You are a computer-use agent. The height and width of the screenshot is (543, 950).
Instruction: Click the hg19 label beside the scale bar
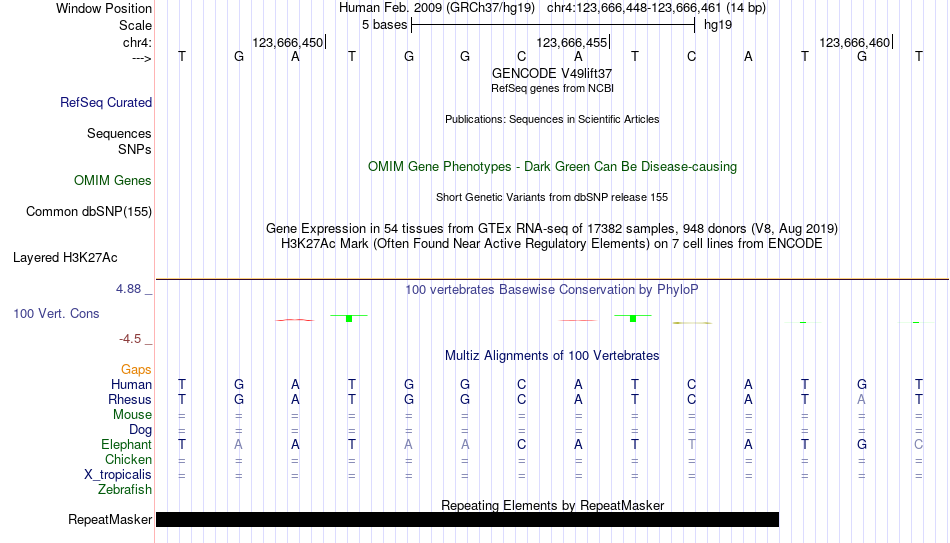[718, 25]
